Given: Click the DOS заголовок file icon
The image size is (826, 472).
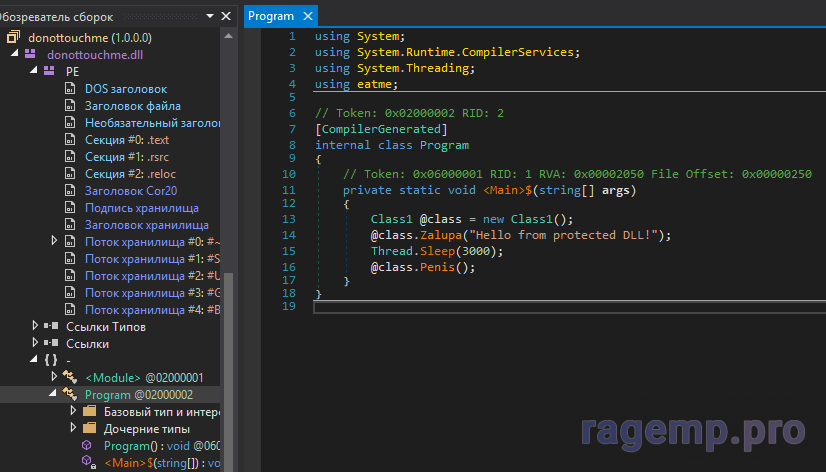Looking at the screenshot, I should coord(70,88).
